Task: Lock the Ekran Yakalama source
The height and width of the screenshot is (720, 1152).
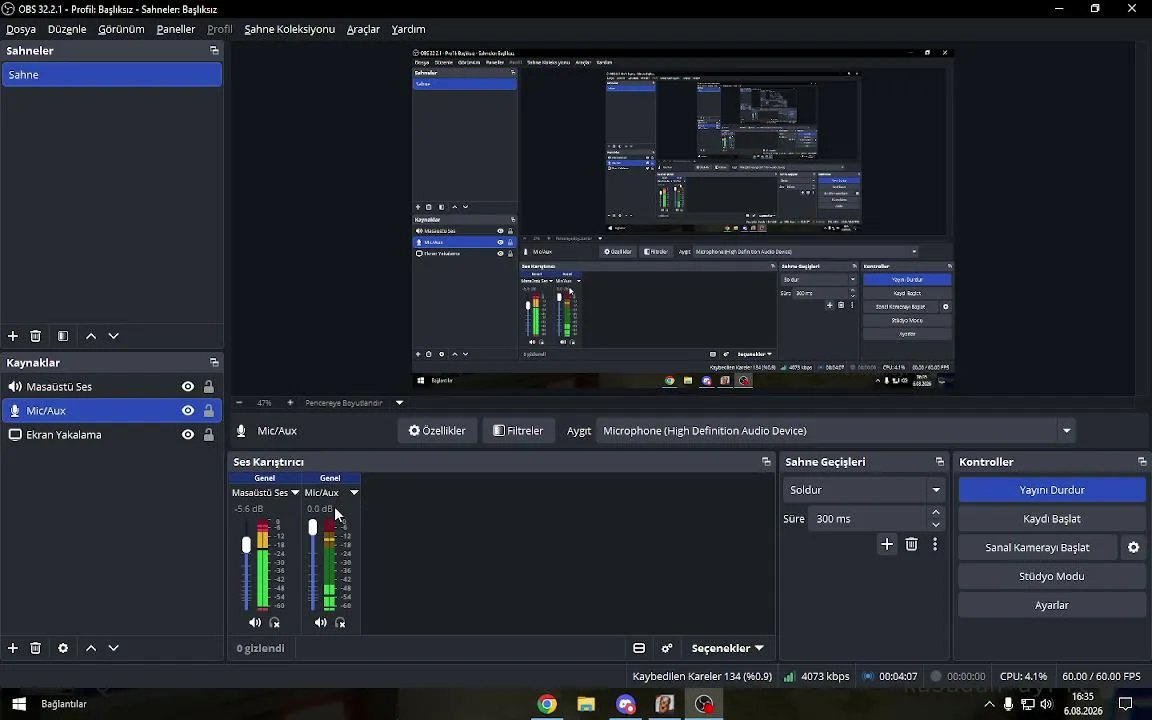Action: click(209, 435)
